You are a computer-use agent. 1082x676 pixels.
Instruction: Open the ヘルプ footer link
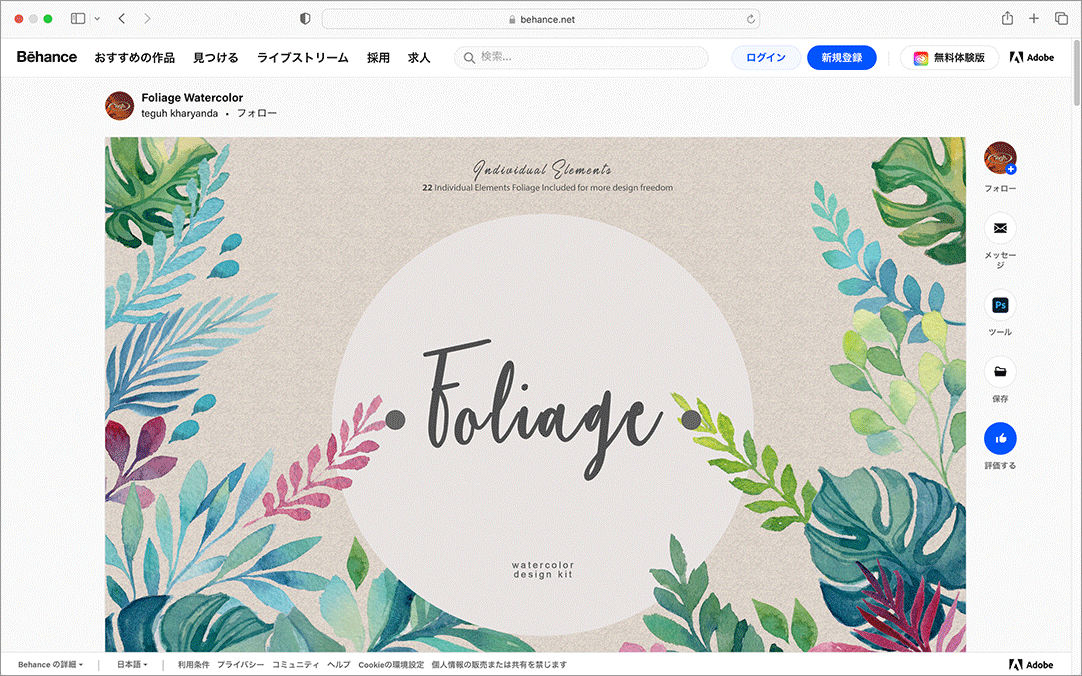339,665
